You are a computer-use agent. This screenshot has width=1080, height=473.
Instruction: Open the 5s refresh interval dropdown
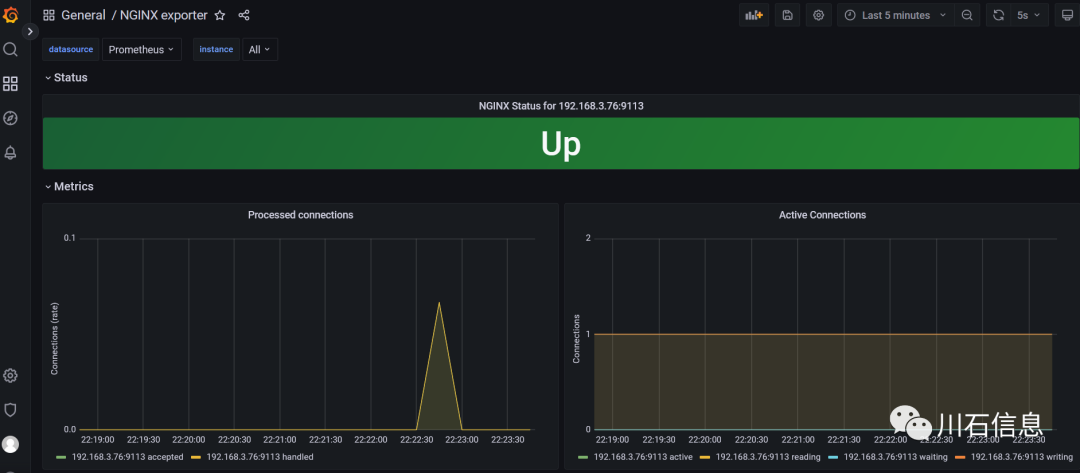tap(1030, 15)
